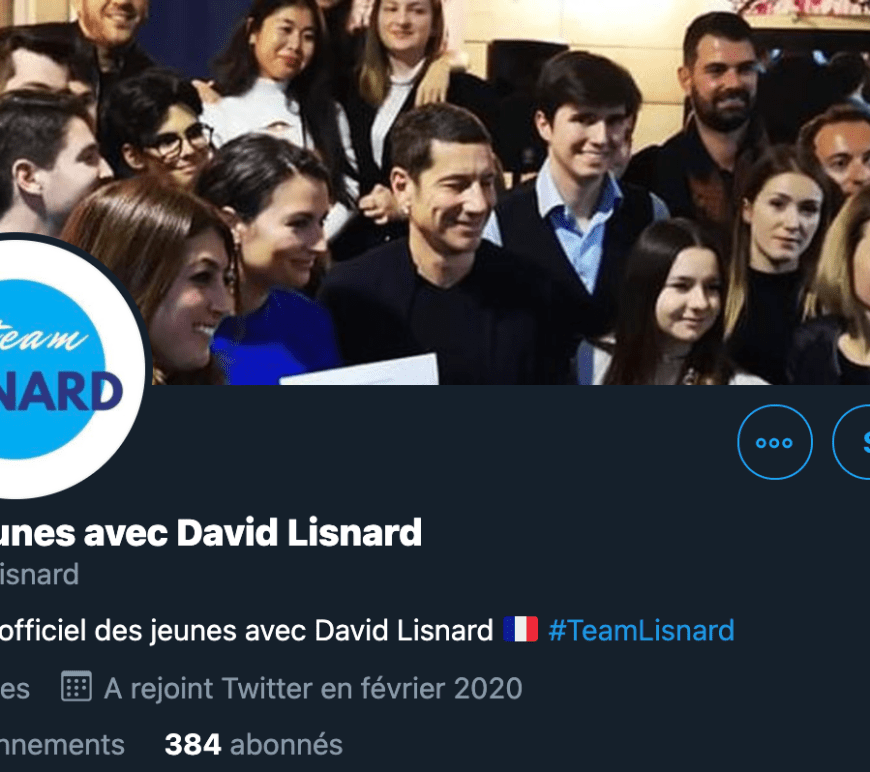Open the three-dot more options menu
870x772 pixels.
pos(775,442)
